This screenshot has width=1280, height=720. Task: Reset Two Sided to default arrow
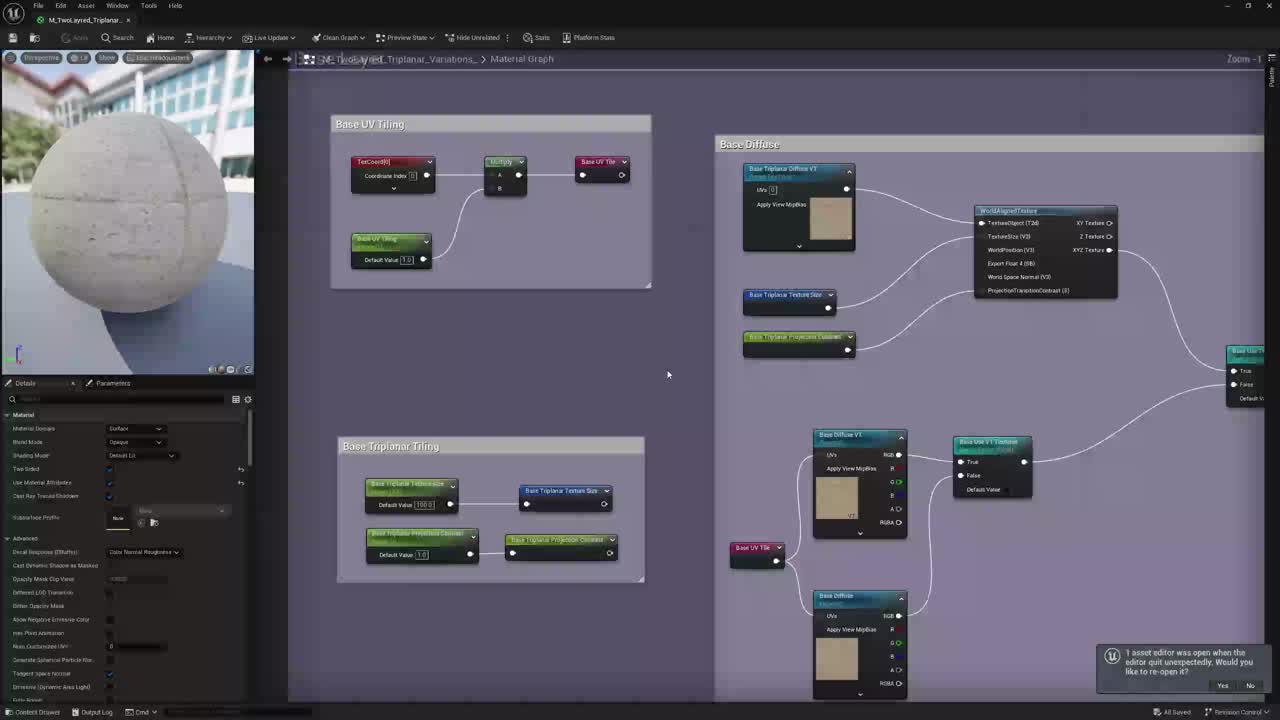coord(240,469)
